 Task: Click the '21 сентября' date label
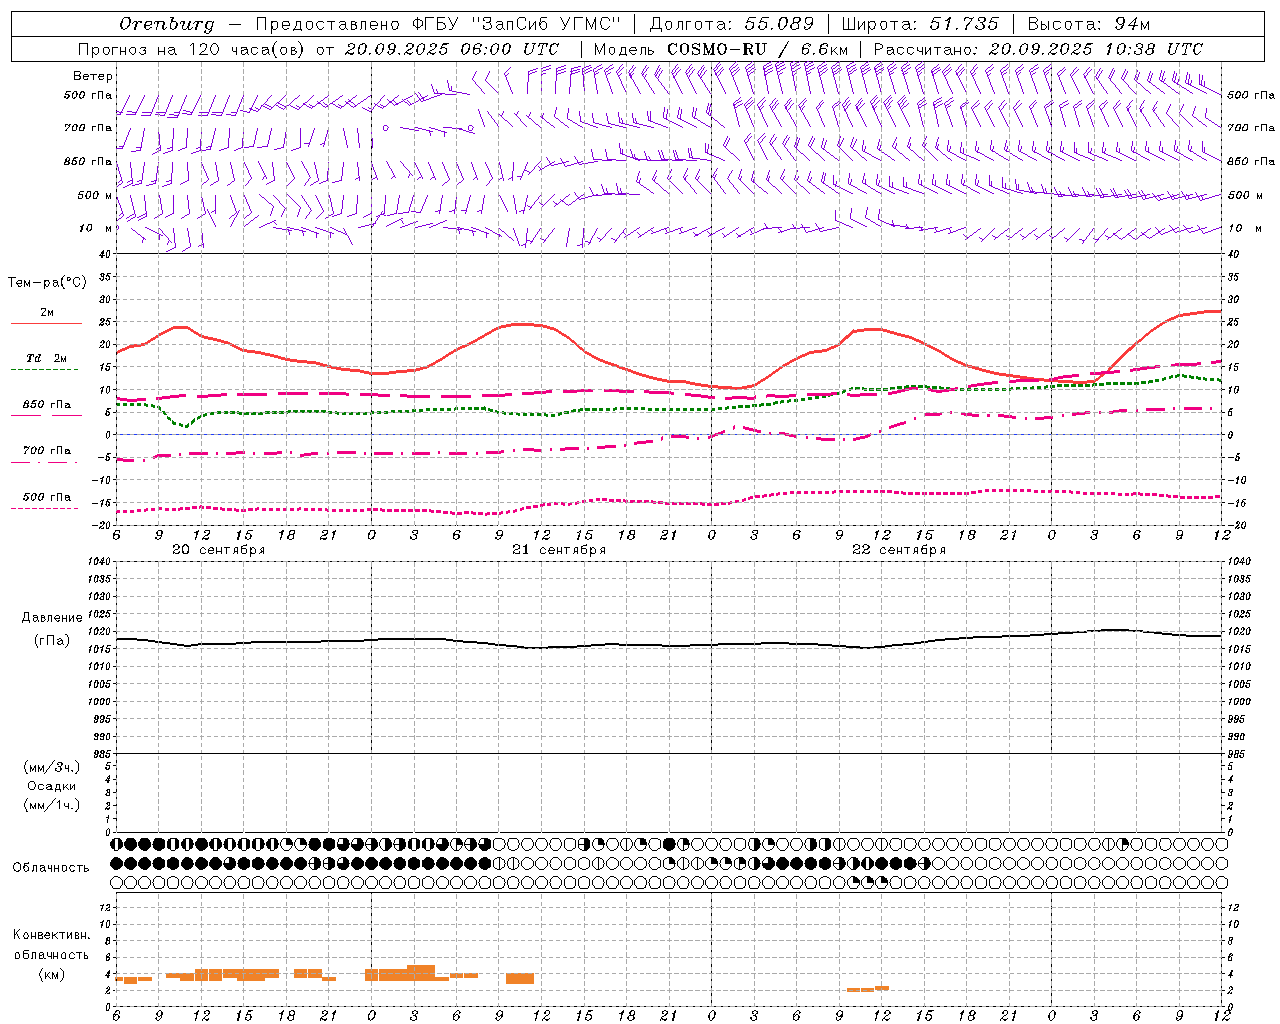[x=559, y=550]
